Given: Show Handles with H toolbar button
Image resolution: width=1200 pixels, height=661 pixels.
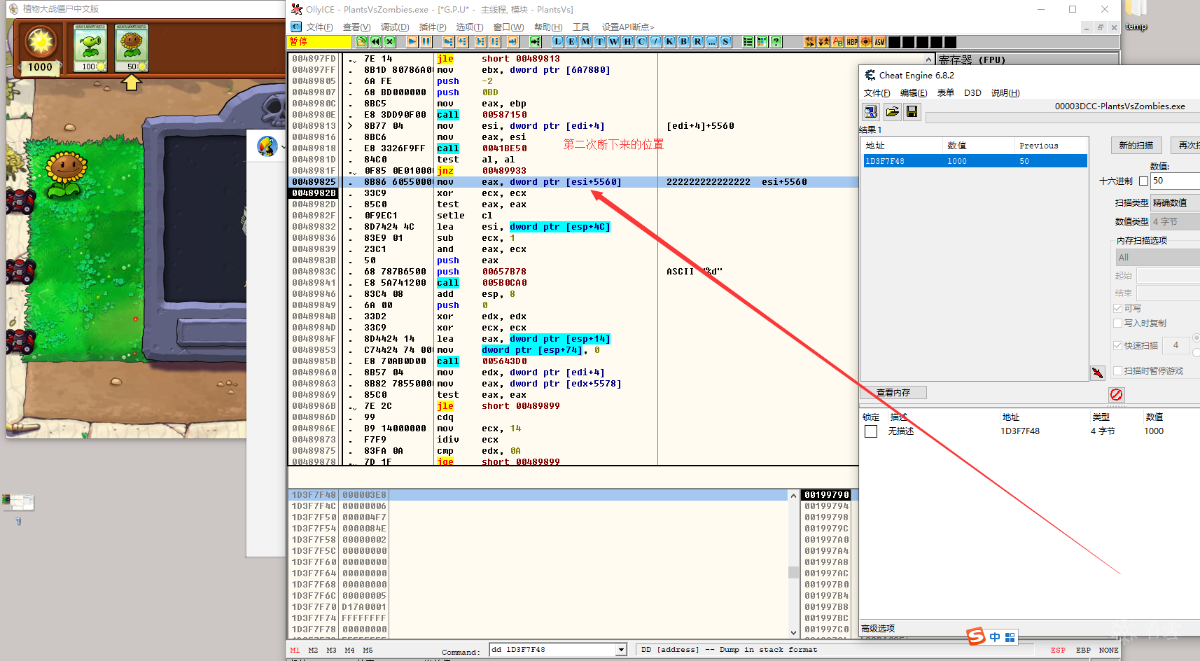Looking at the screenshot, I should 628,42.
